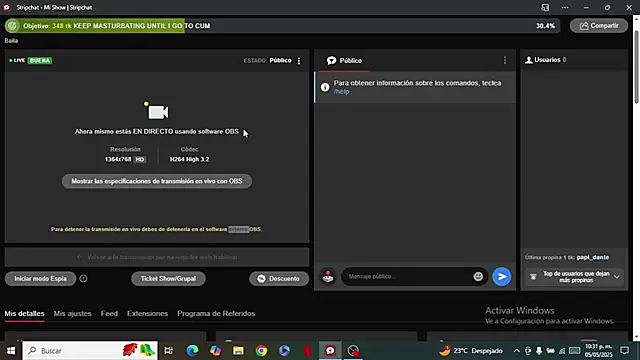Viewport: 640px width, 360px height.
Task: Click the Usuarios person icon
Action: [x=529, y=60]
